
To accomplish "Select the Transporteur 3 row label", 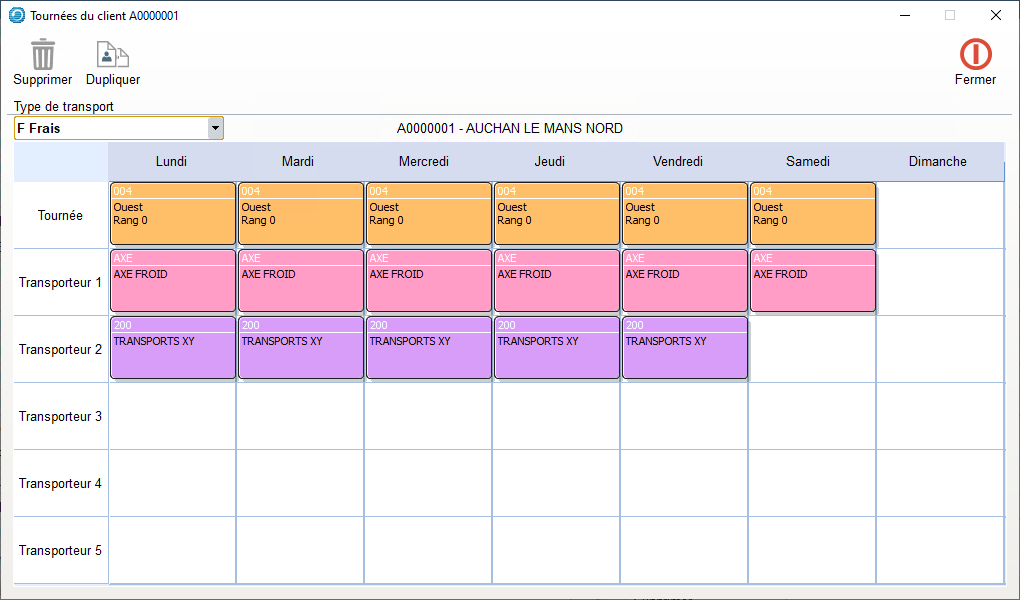I will coord(60,416).
